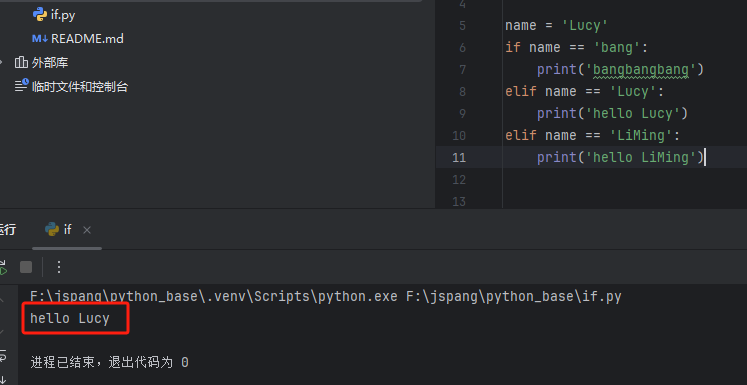
Task: Select 临时文件和控制台 node in project tree
Action: (x=80, y=87)
